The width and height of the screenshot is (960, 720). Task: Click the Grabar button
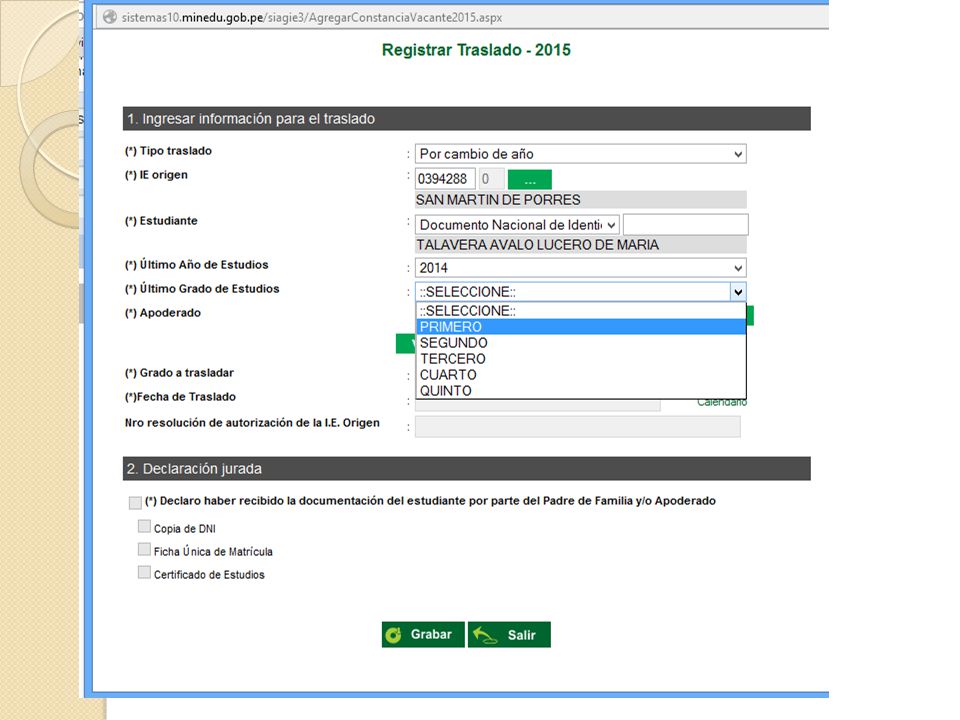click(423, 635)
